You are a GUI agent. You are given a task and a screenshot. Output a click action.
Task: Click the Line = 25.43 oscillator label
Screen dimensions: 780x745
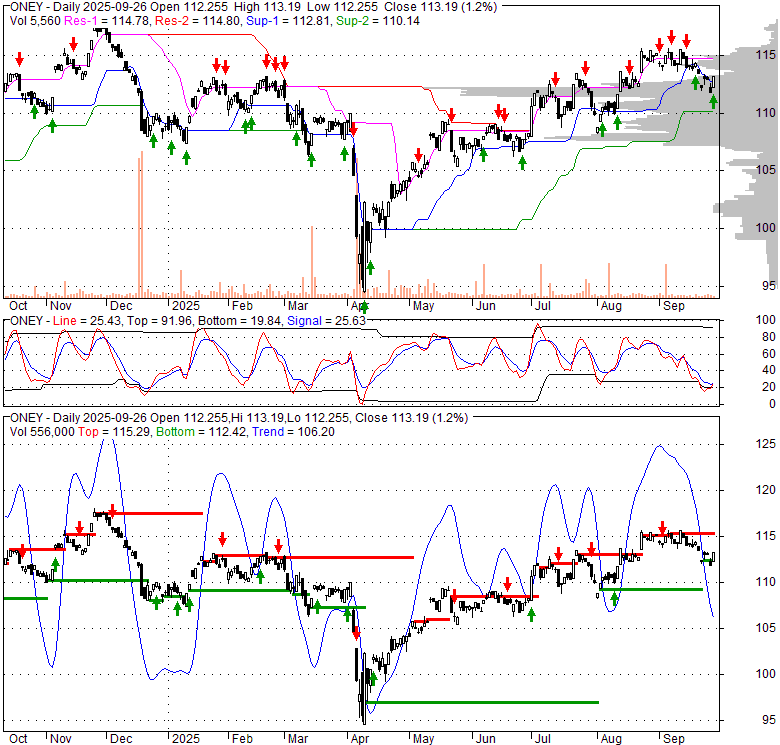[87, 321]
